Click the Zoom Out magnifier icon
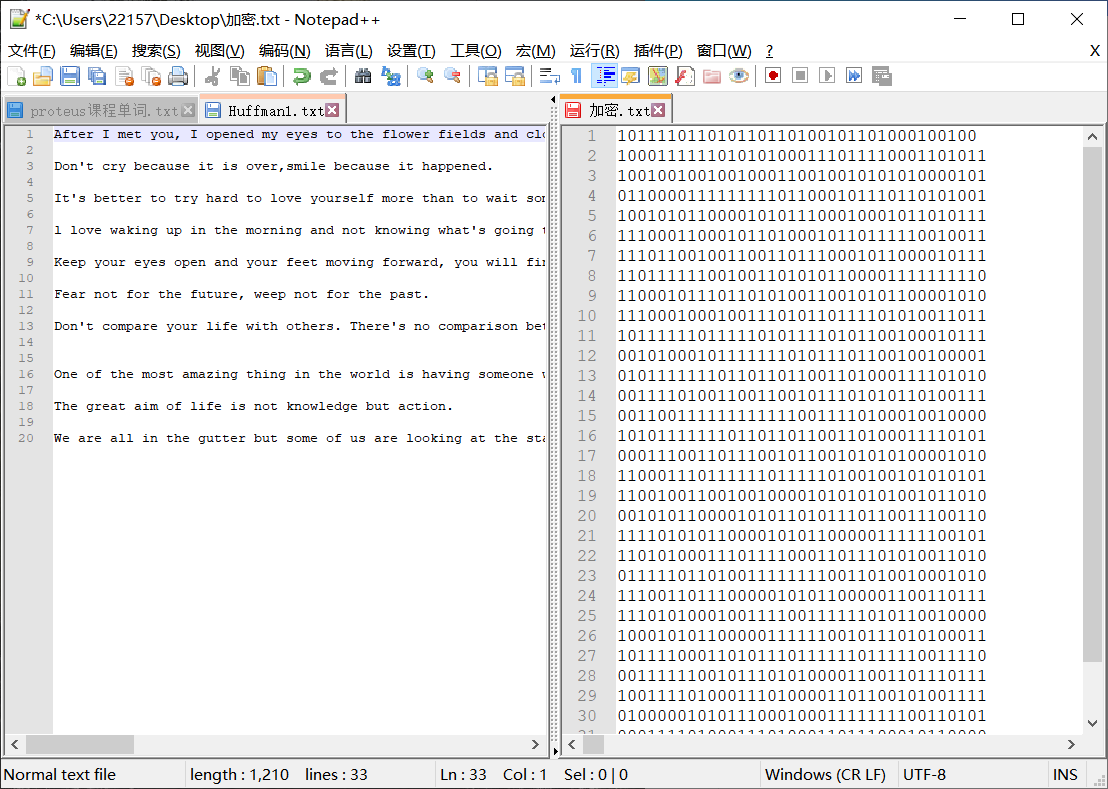The width and height of the screenshot is (1108, 789). [452, 76]
